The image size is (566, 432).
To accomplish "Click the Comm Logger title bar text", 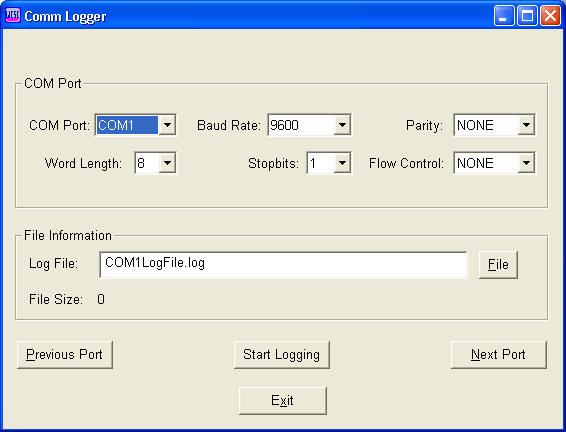I will (65, 17).
